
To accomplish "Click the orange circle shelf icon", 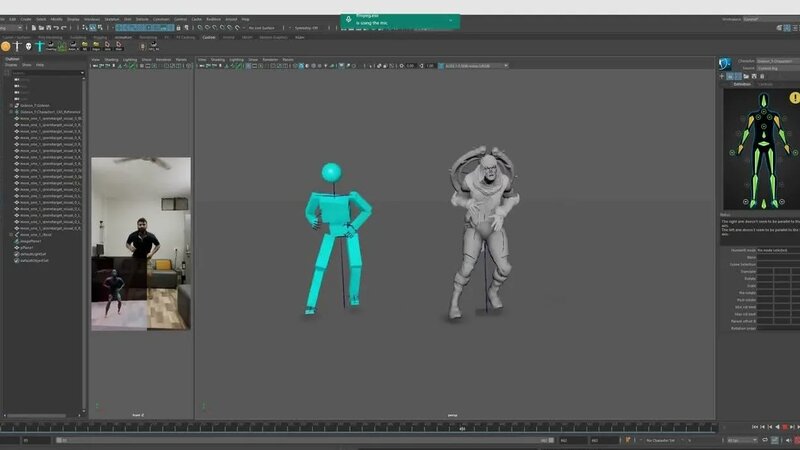I will click(6, 46).
